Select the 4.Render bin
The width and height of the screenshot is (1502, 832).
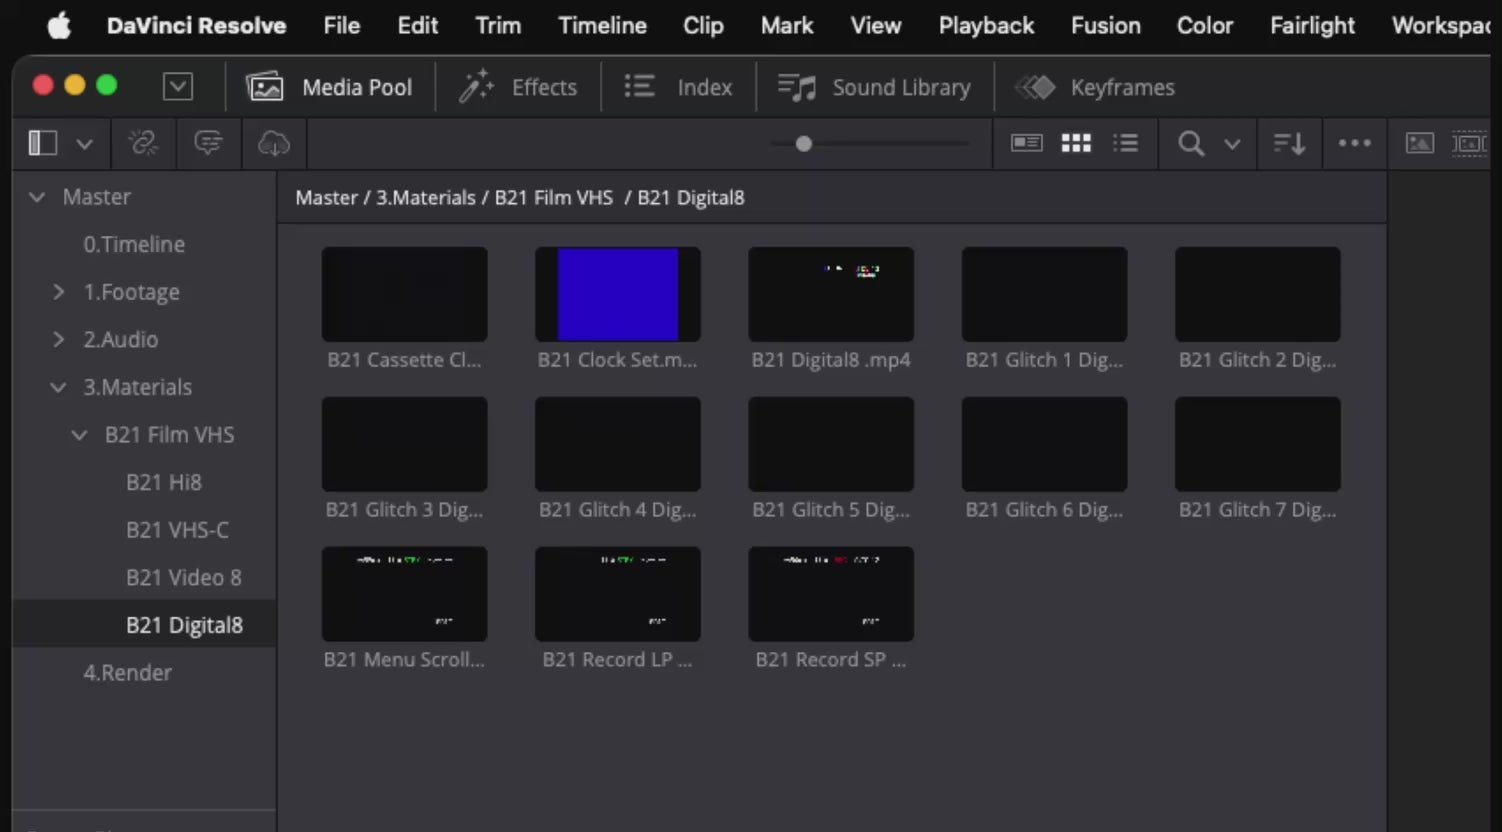coord(127,673)
